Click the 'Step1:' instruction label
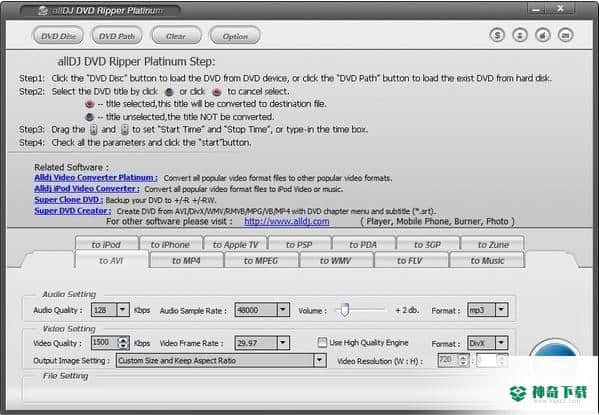The height and width of the screenshot is (415, 599). (32, 78)
